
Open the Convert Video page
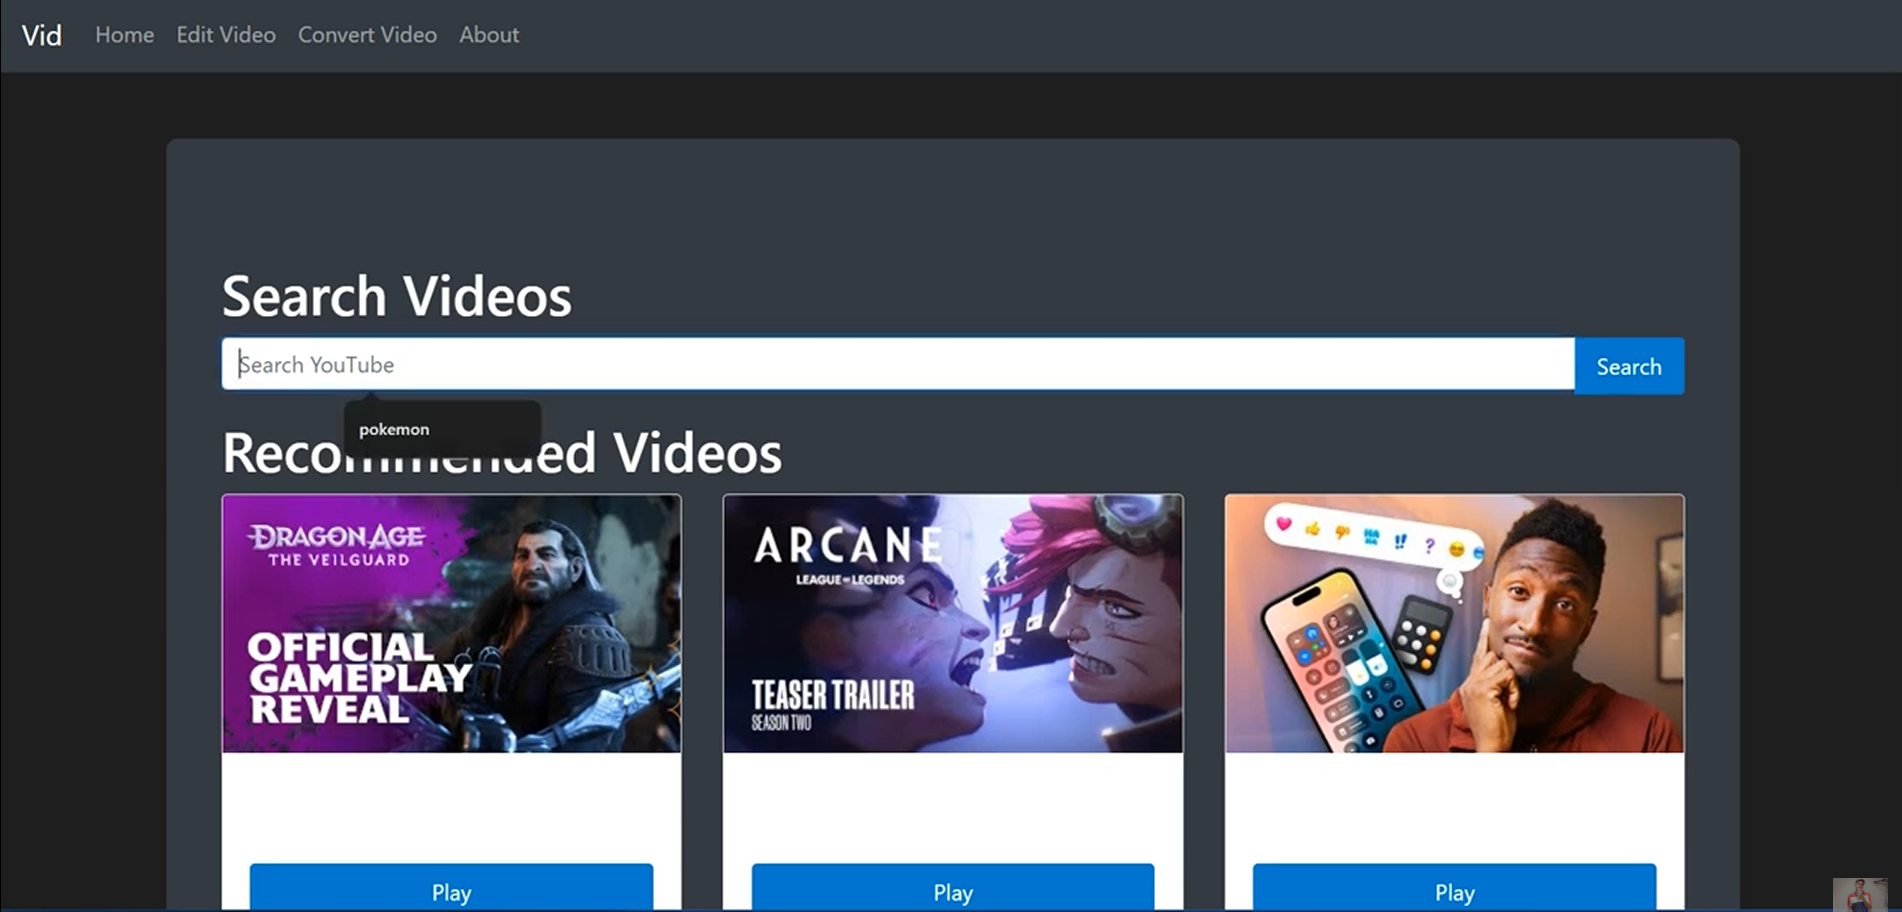367,35
